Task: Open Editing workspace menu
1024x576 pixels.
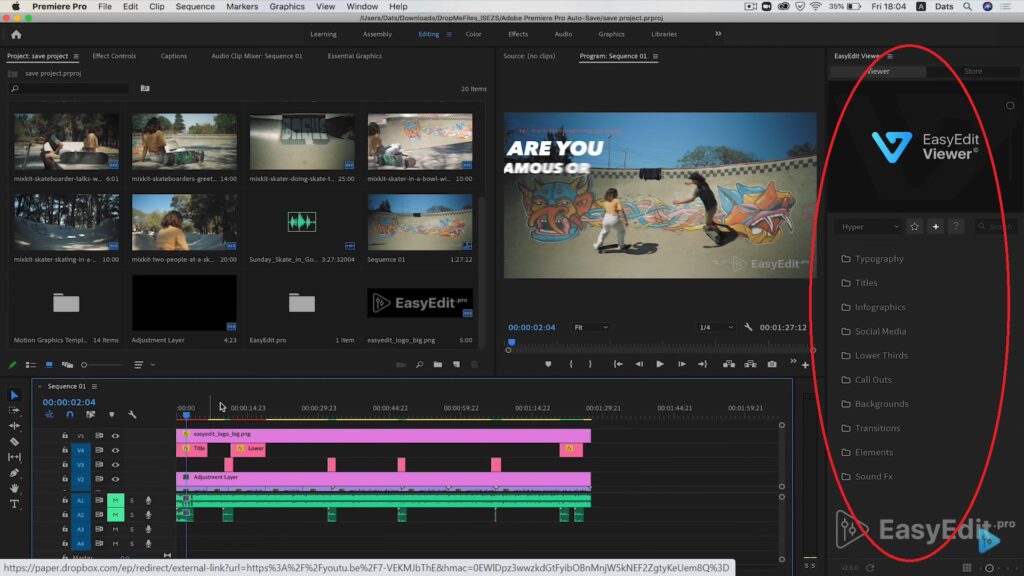Action: [x=449, y=35]
